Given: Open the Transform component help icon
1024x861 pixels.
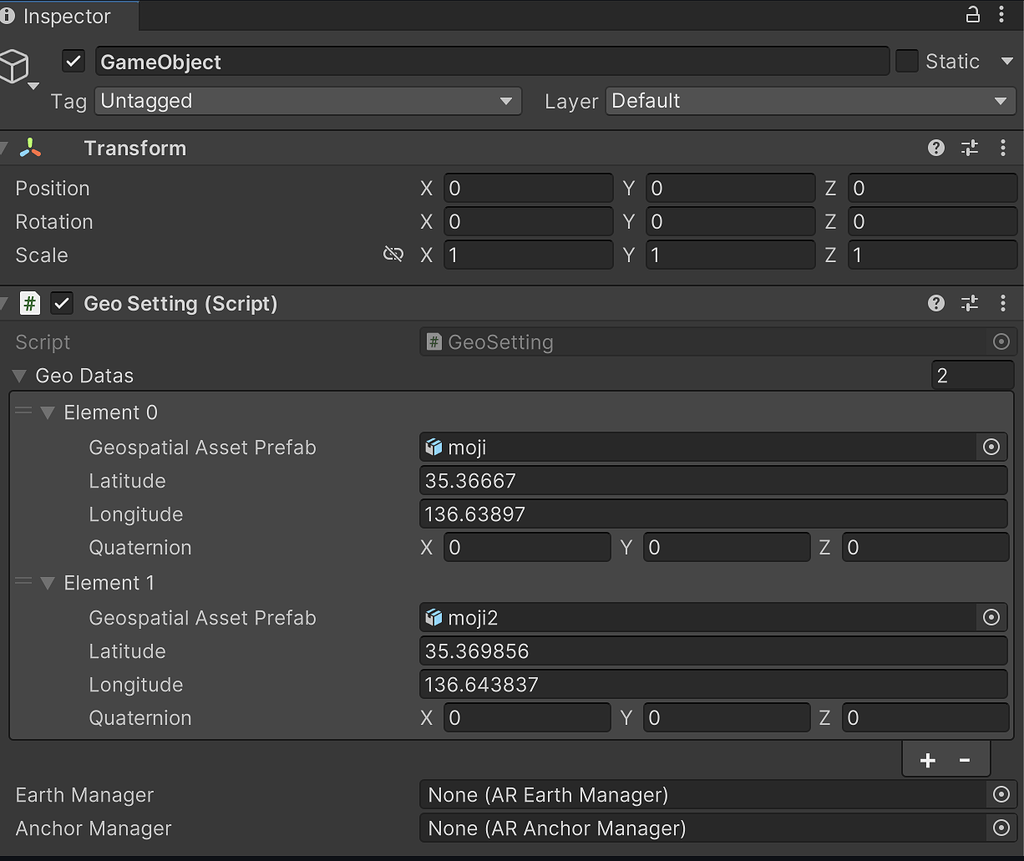Looking at the screenshot, I should coord(936,148).
